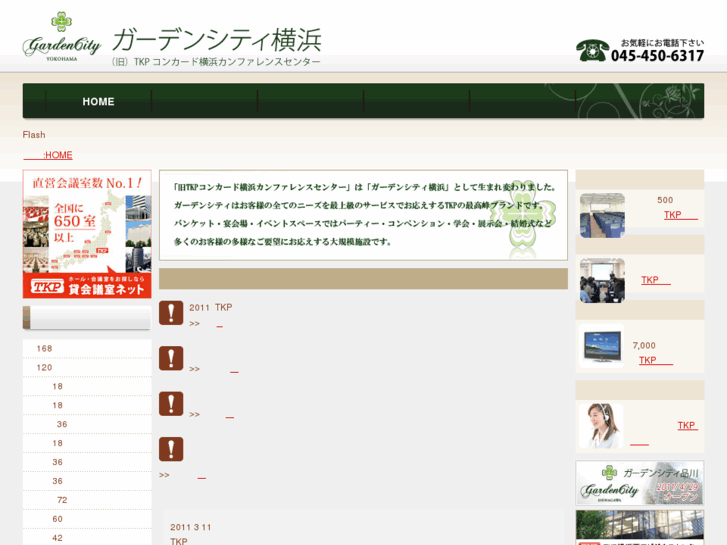Open the TKP 貸会議室ネット banner

[87, 234]
